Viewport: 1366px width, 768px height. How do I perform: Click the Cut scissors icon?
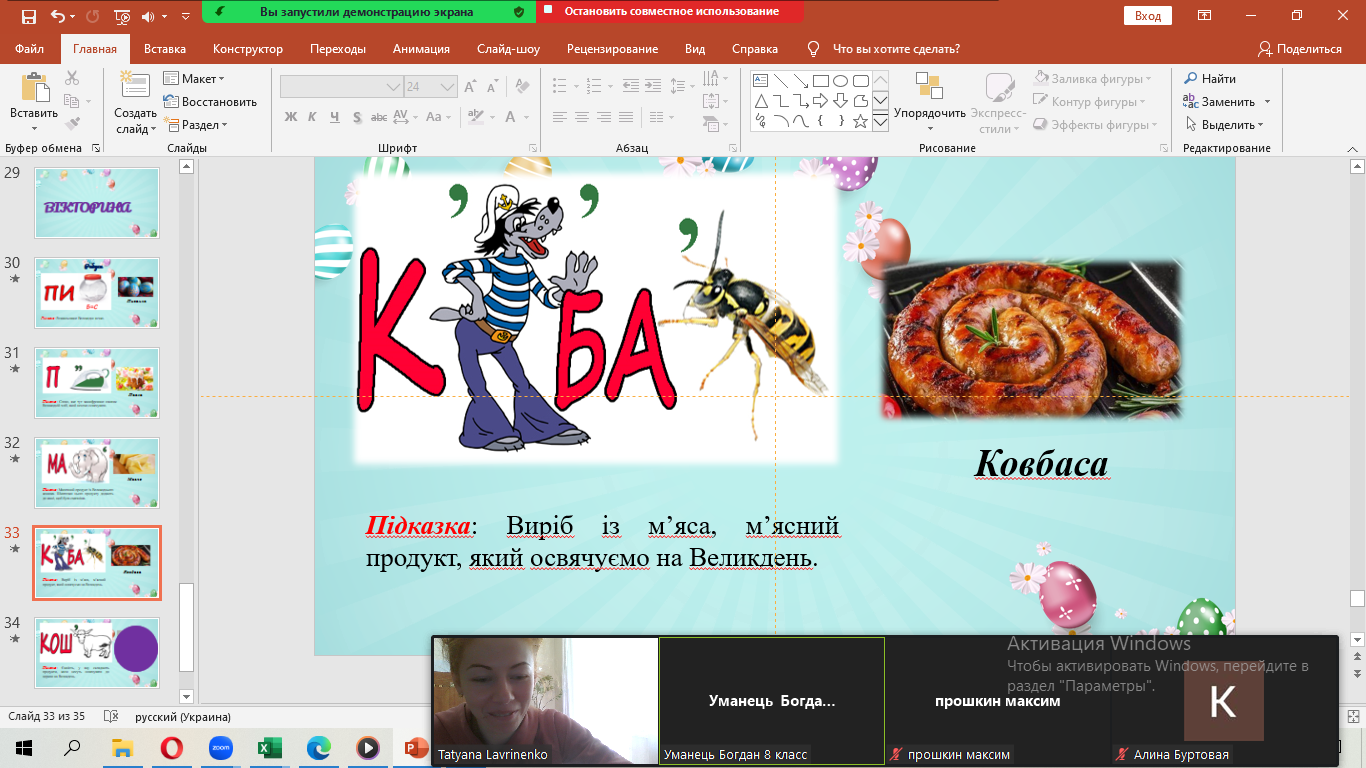tap(72, 78)
